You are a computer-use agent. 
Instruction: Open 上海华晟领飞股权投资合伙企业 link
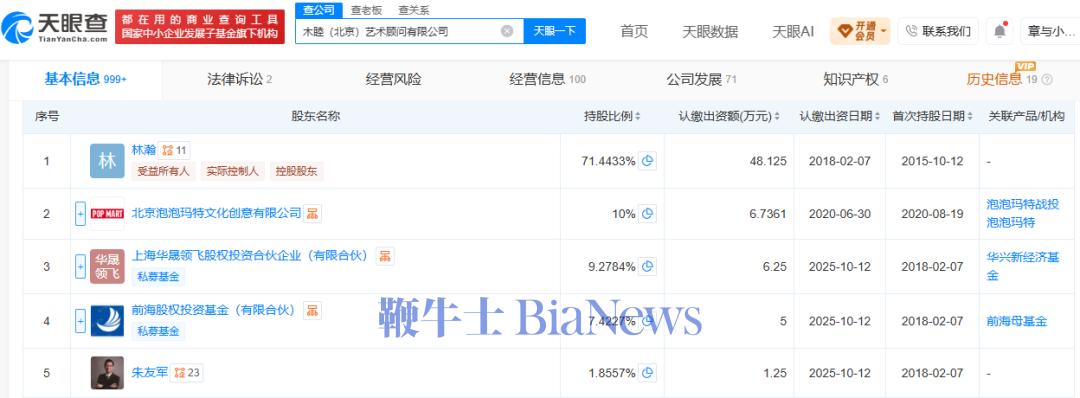[251, 256]
